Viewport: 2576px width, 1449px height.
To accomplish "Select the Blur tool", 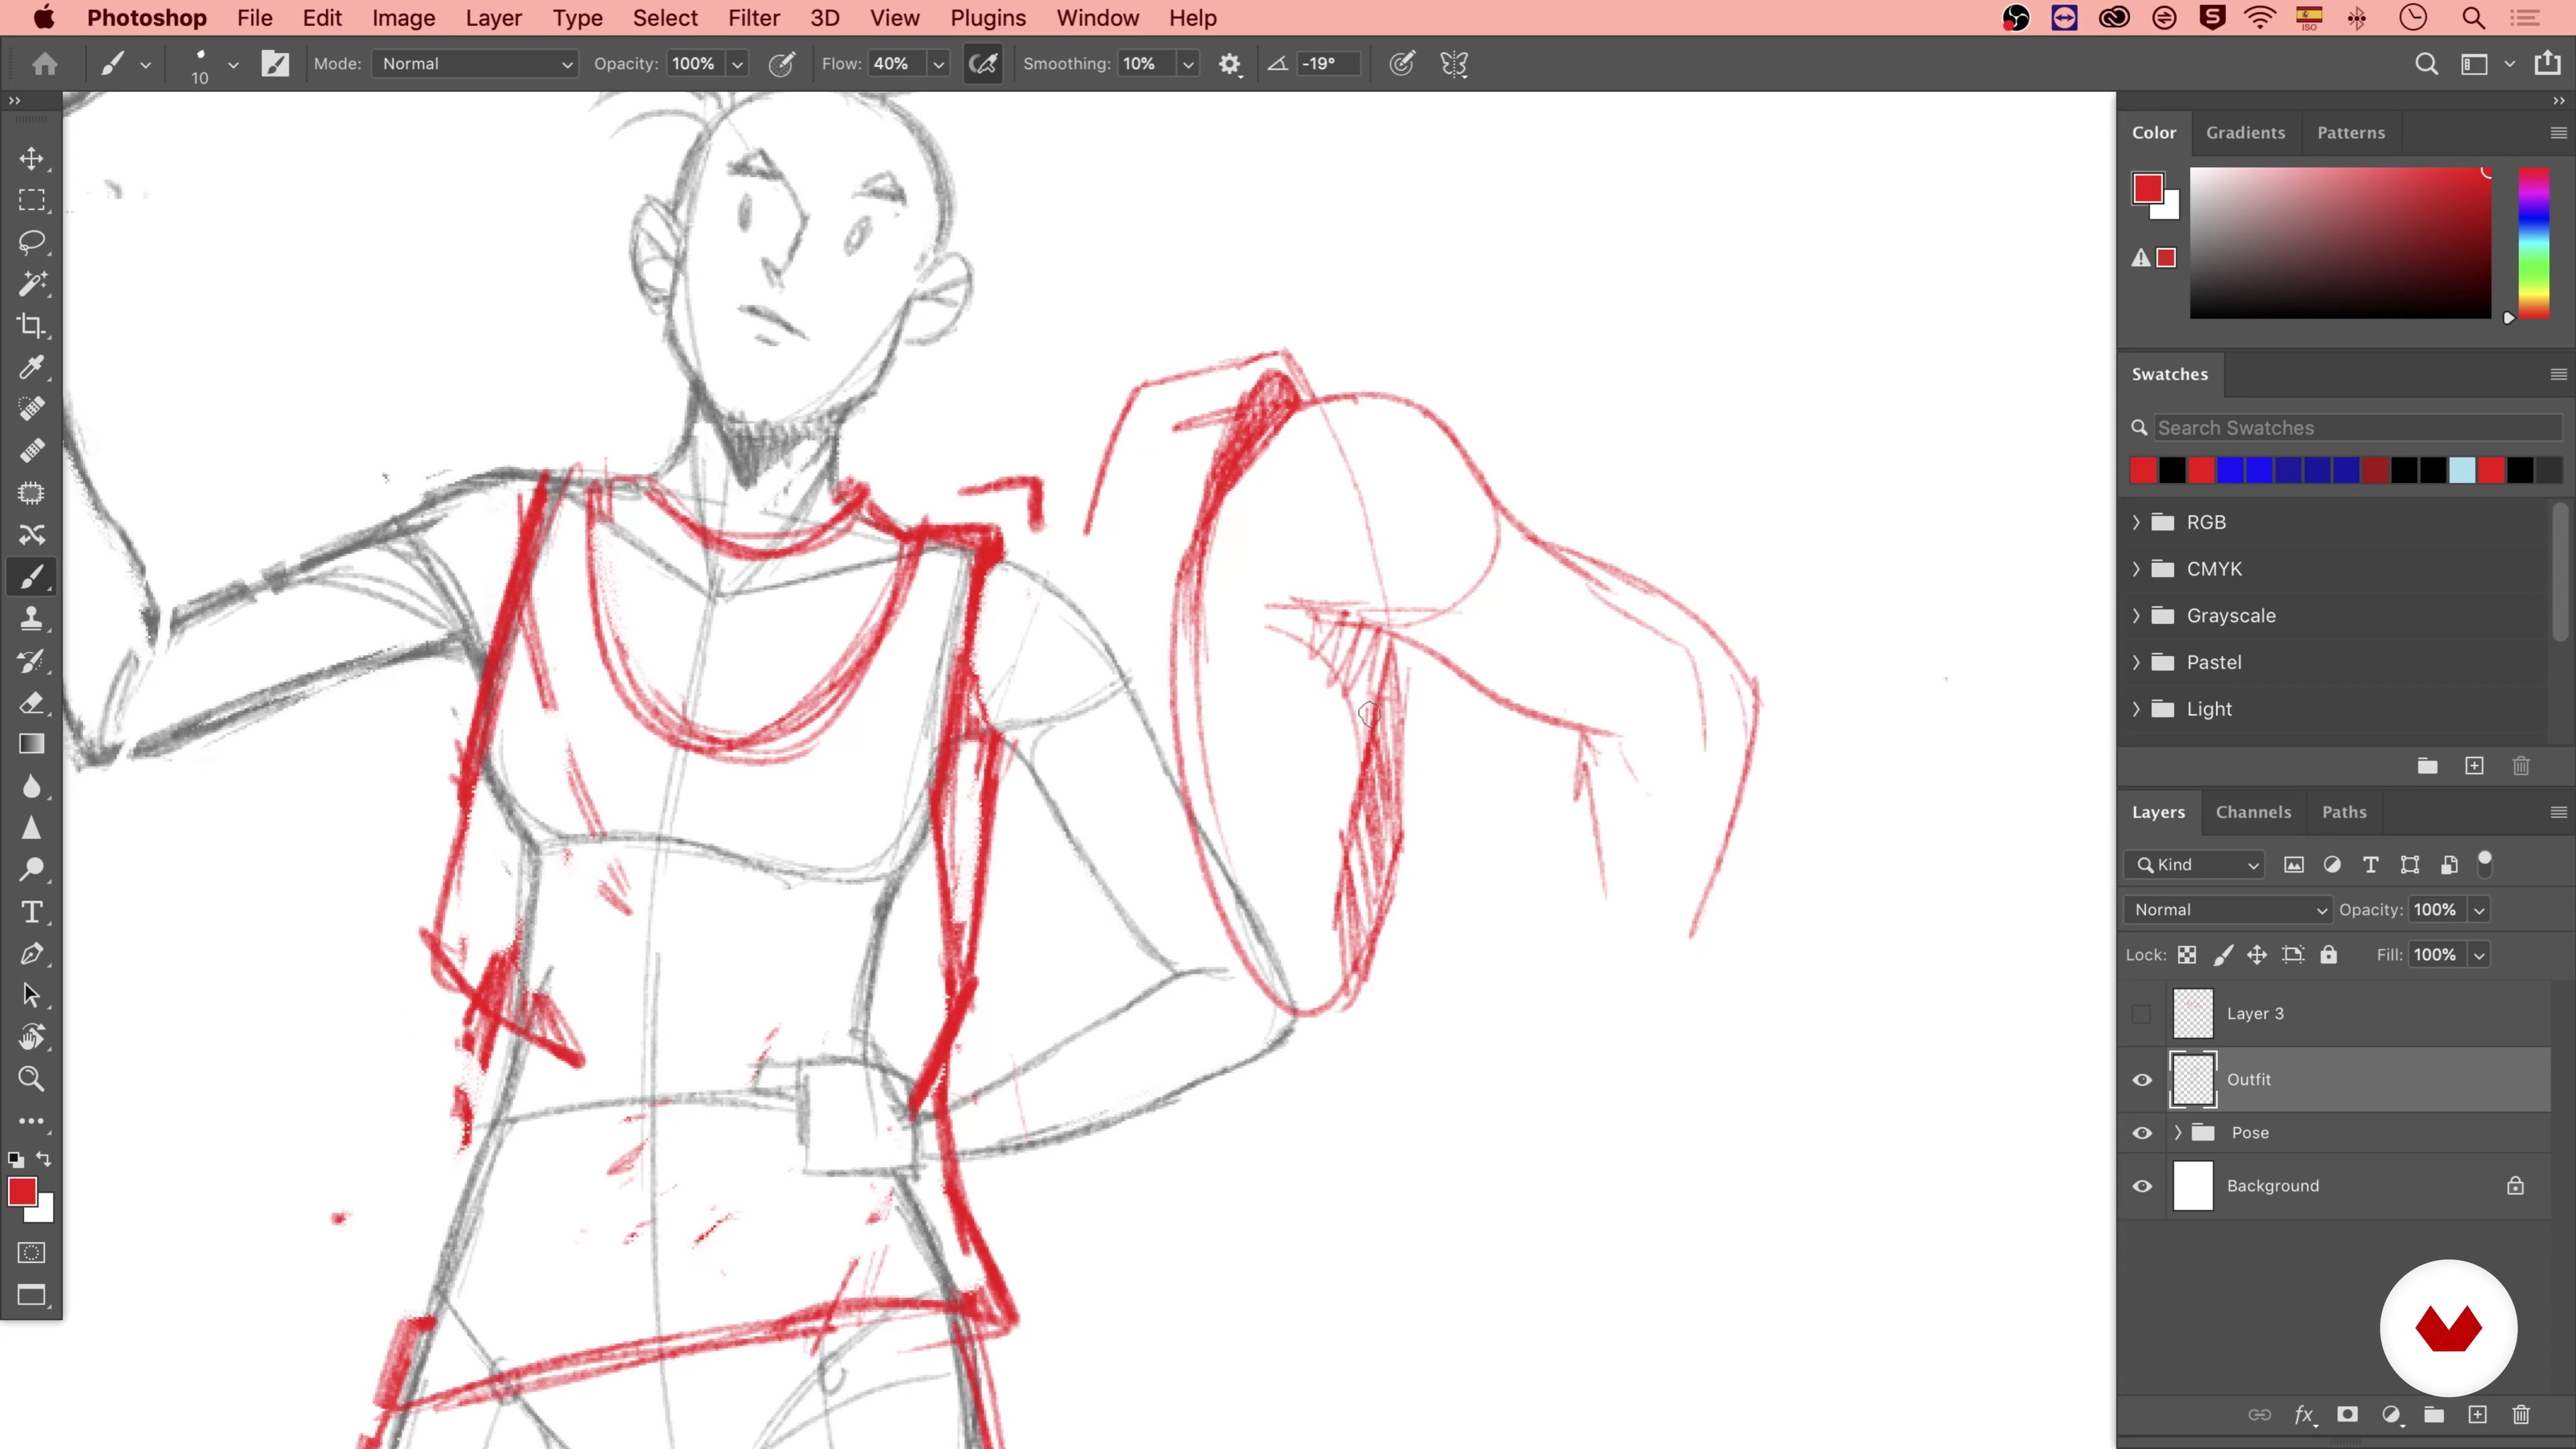I will [x=31, y=787].
